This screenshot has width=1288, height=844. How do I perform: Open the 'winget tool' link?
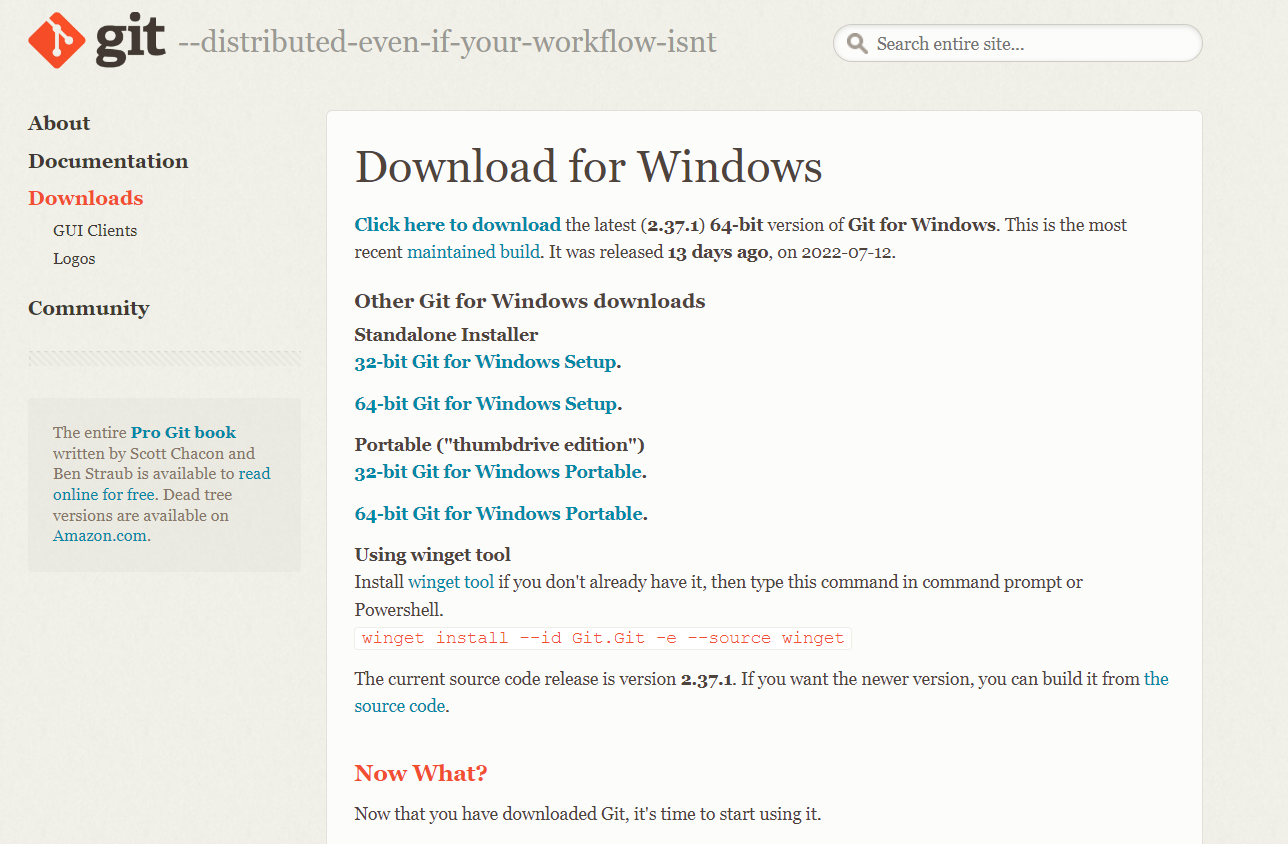pos(451,581)
